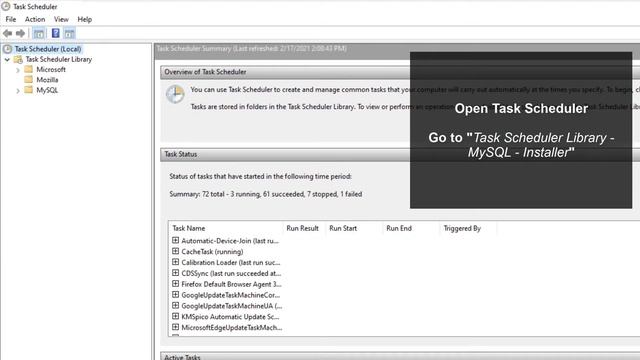Select the Microsoft tree item label
The height and width of the screenshot is (360, 640).
[51, 69]
